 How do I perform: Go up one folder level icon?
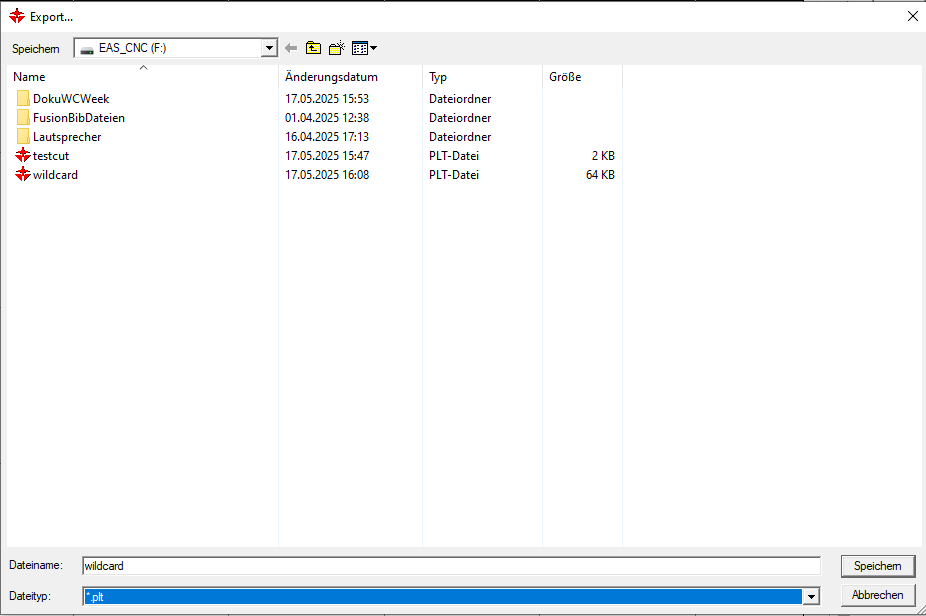click(x=314, y=48)
